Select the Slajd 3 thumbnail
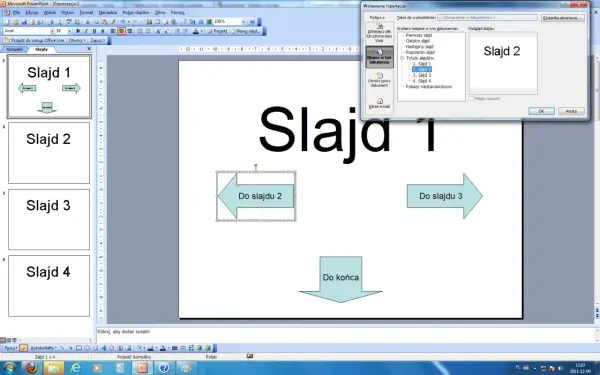 pos(49,219)
